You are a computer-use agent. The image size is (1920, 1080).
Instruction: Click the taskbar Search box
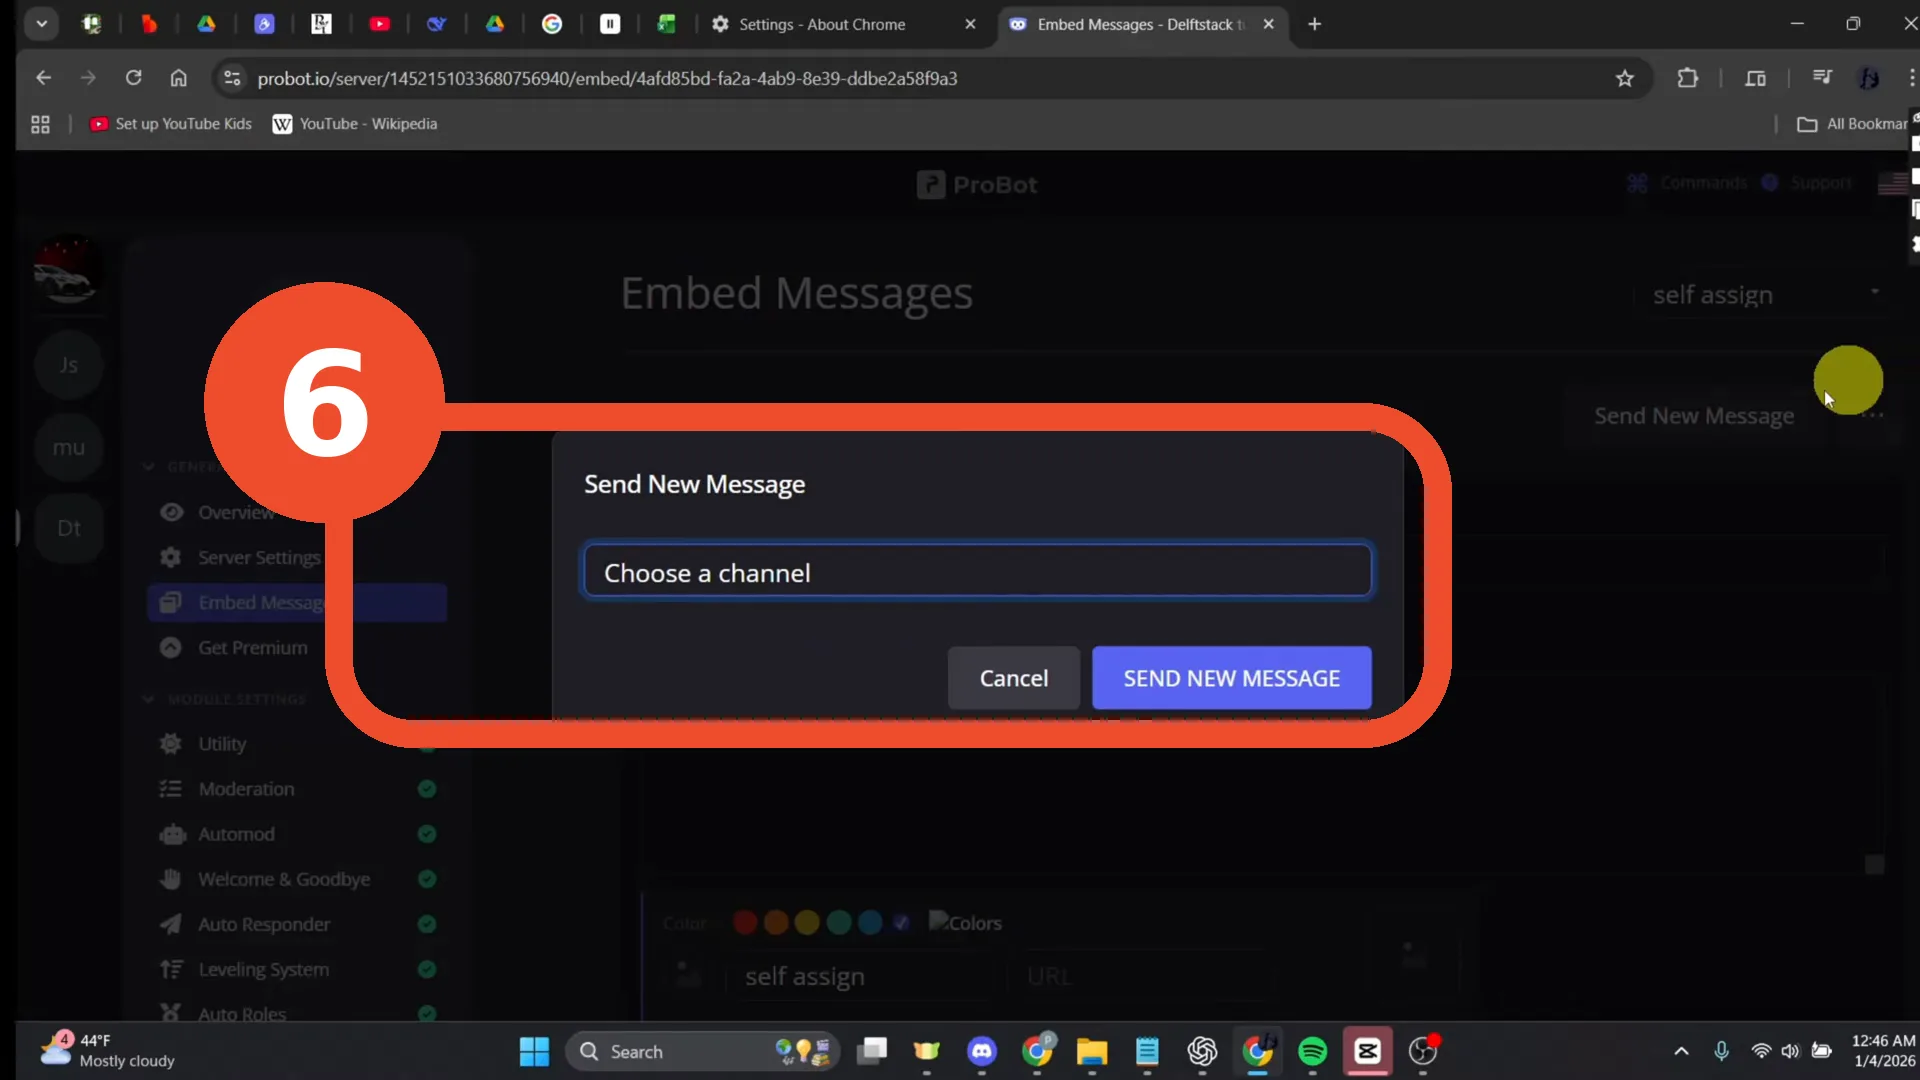[704, 1051]
